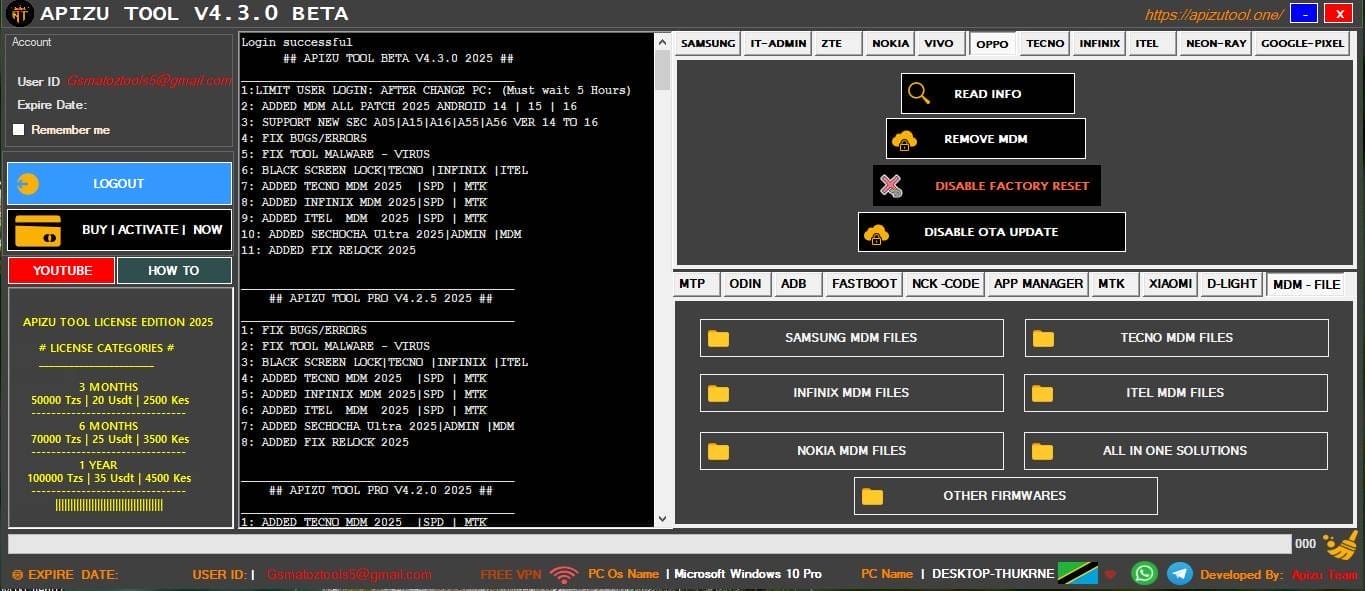Click the folder icon for Samsung MDM Files
The width and height of the screenshot is (1365, 591).
(x=718, y=338)
